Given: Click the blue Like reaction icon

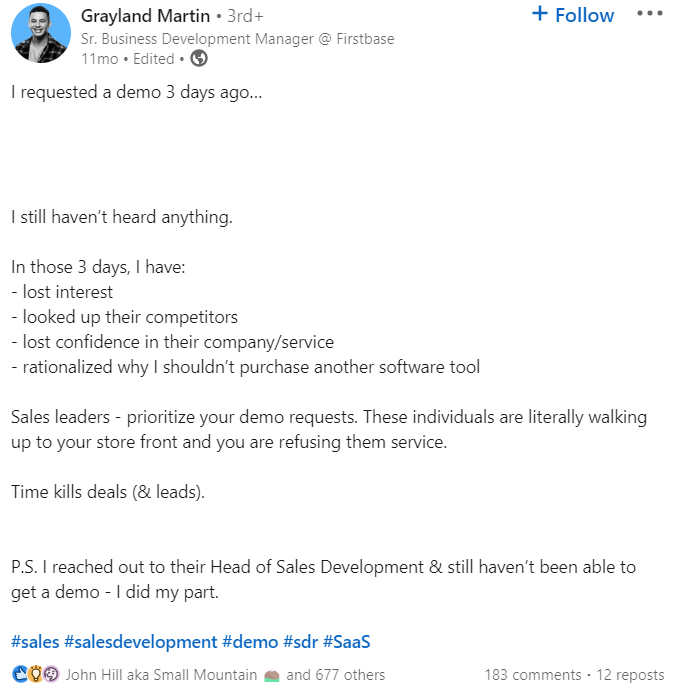Looking at the screenshot, I should coord(20,674).
